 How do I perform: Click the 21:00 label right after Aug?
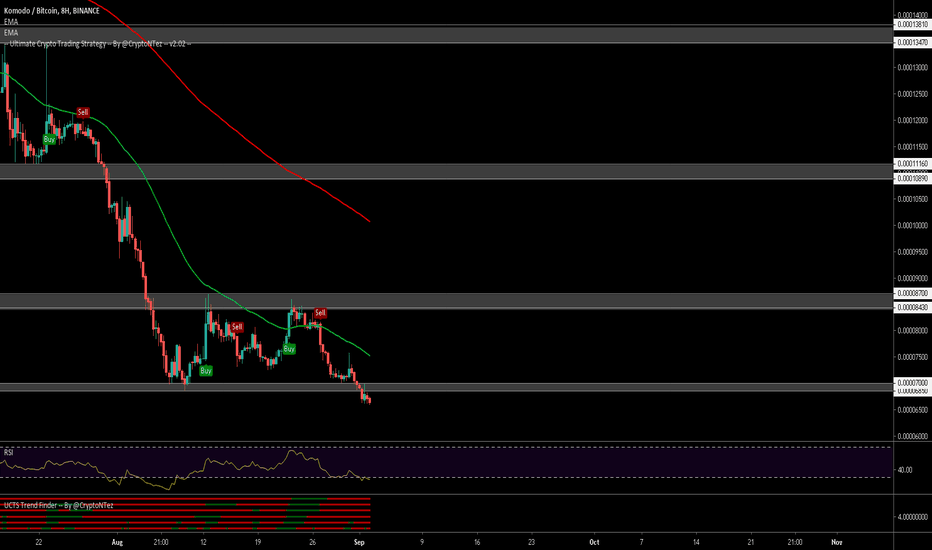(160, 542)
